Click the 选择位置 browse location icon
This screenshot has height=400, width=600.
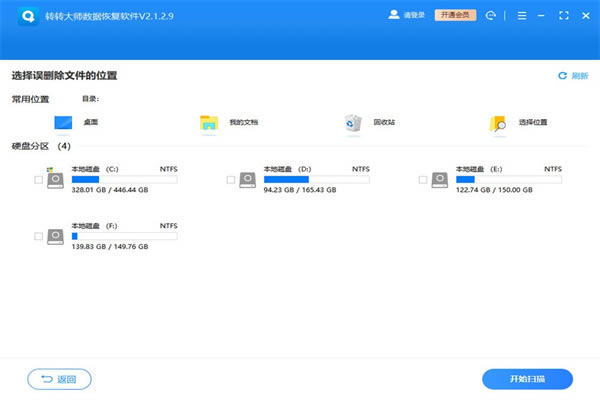(498, 123)
